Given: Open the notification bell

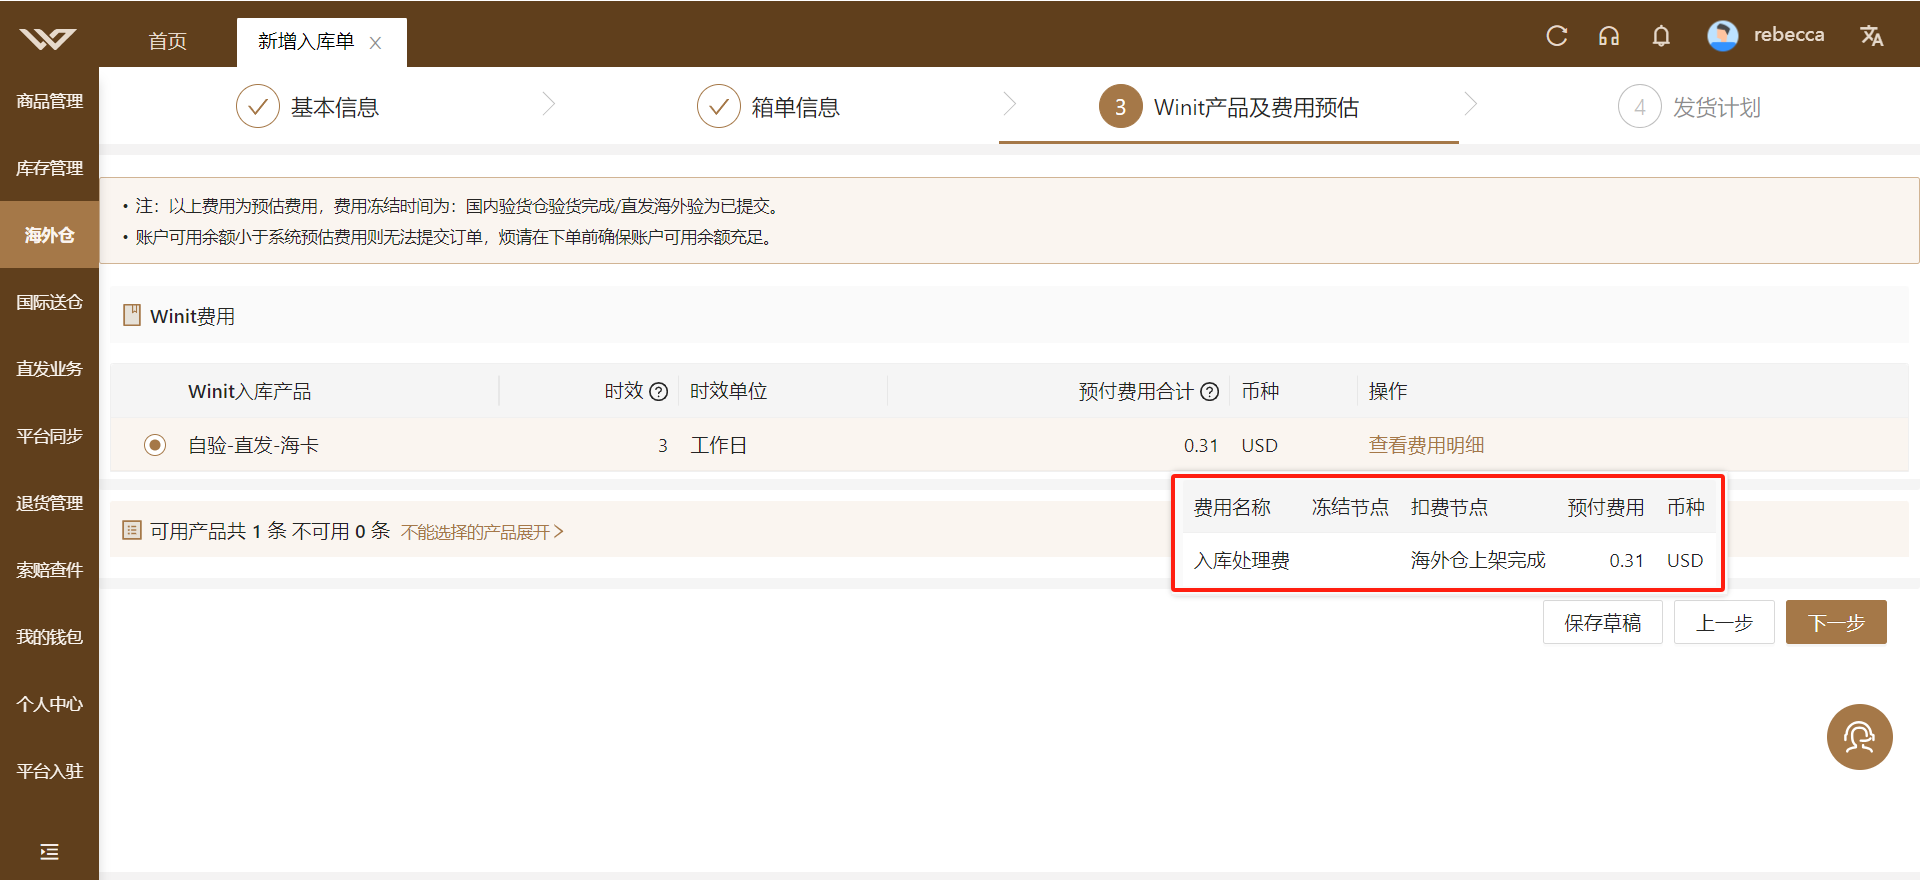Looking at the screenshot, I should coord(1661,36).
